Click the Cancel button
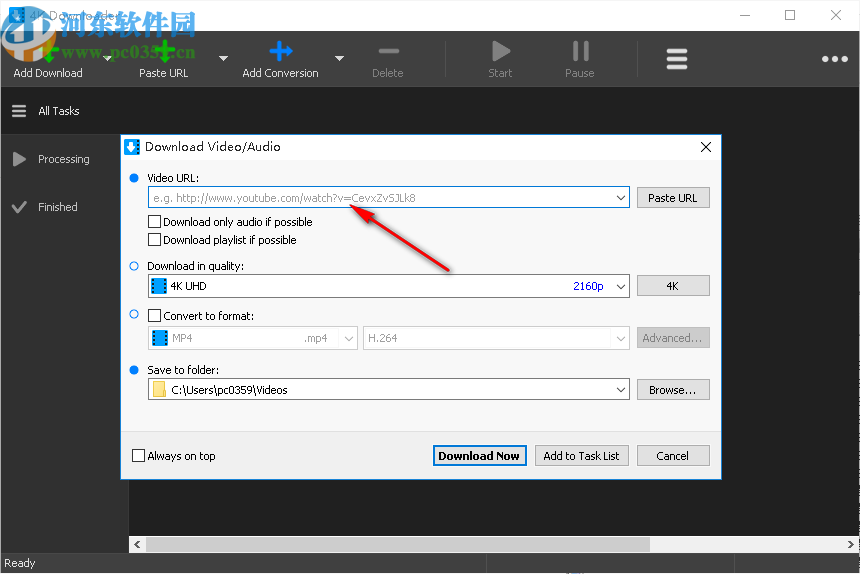860x574 pixels. 673,456
